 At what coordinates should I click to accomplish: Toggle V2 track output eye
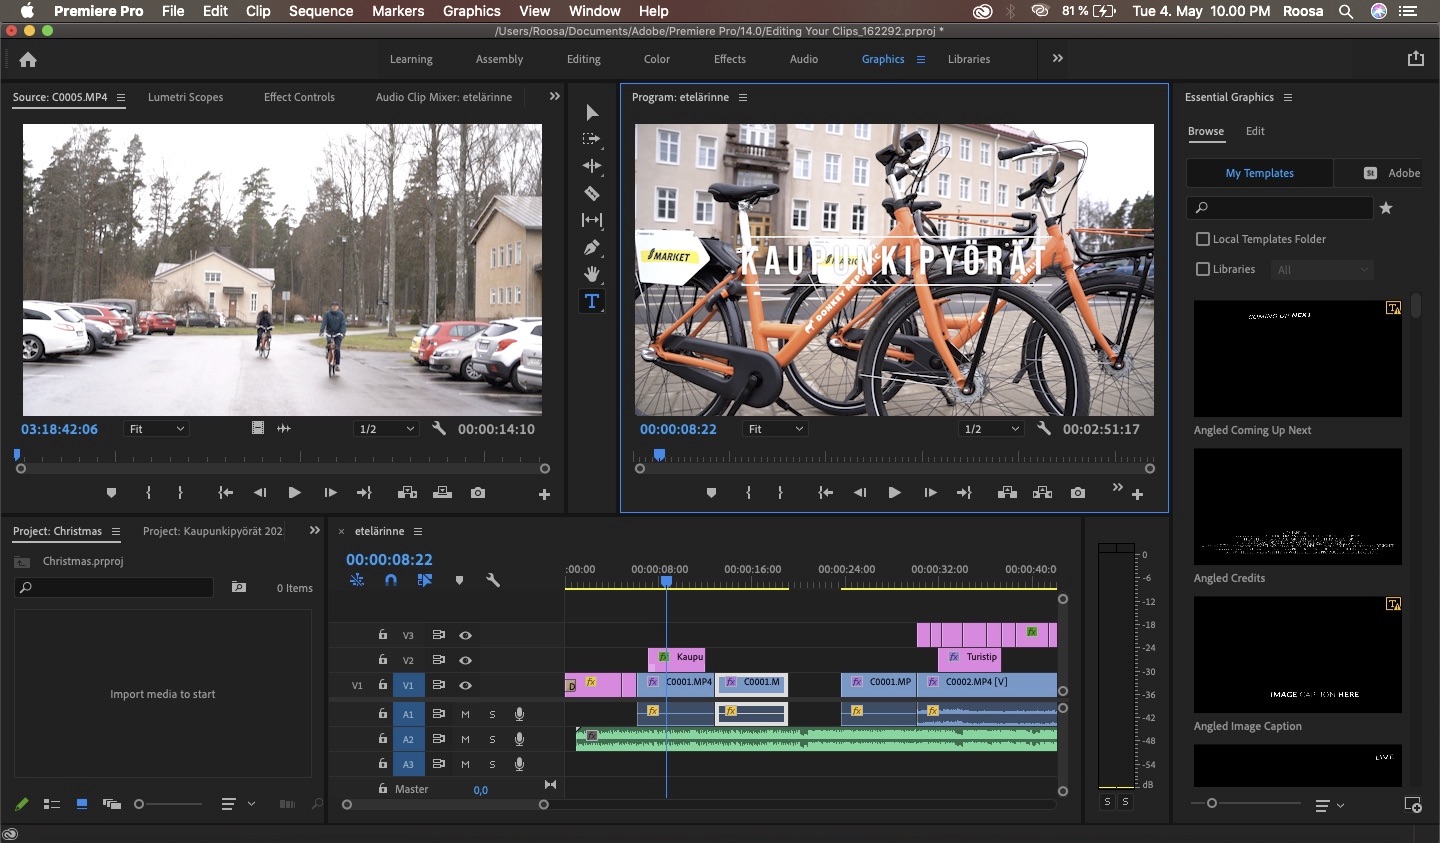click(465, 660)
